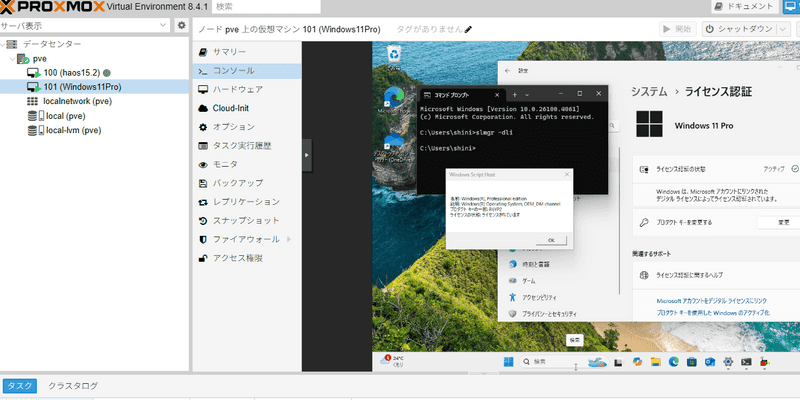Switch to the タスク log tab

(20, 386)
